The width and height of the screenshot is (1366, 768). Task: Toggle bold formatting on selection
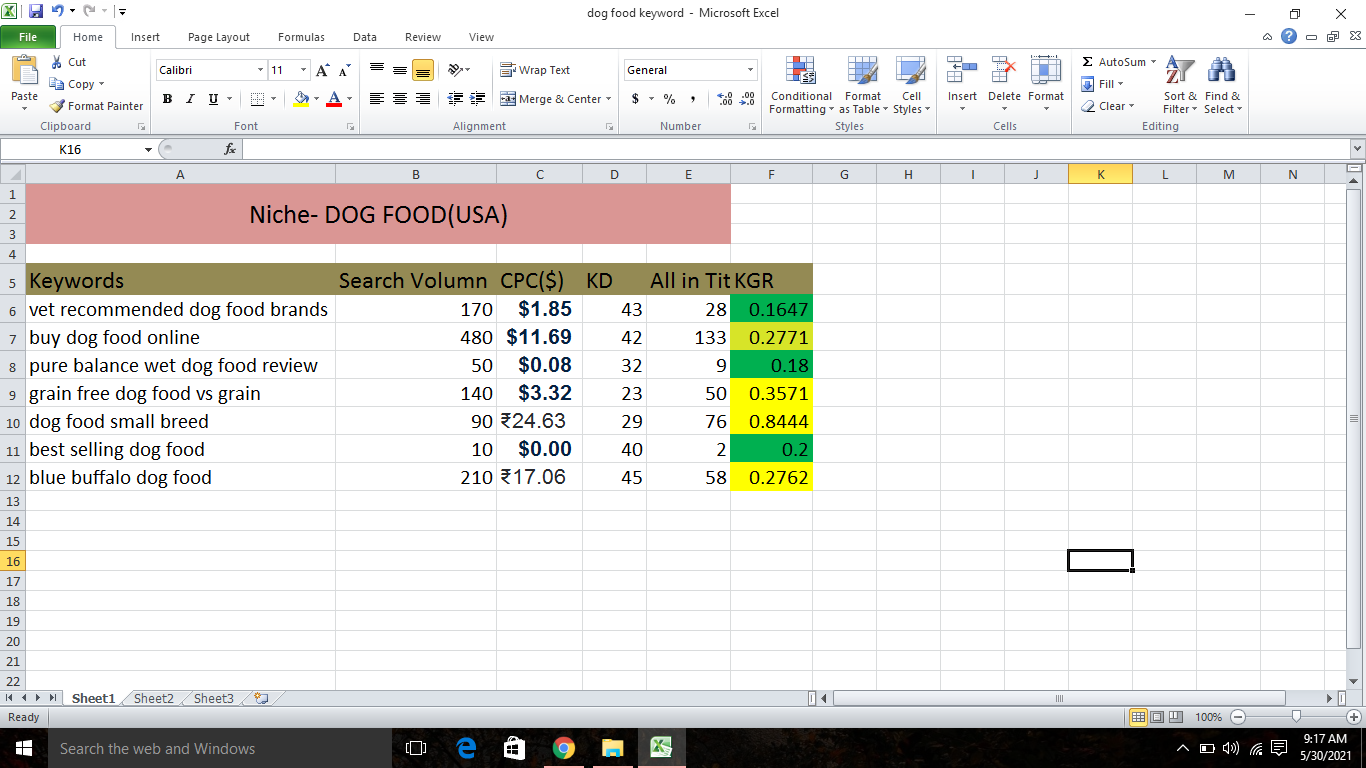pos(167,99)
